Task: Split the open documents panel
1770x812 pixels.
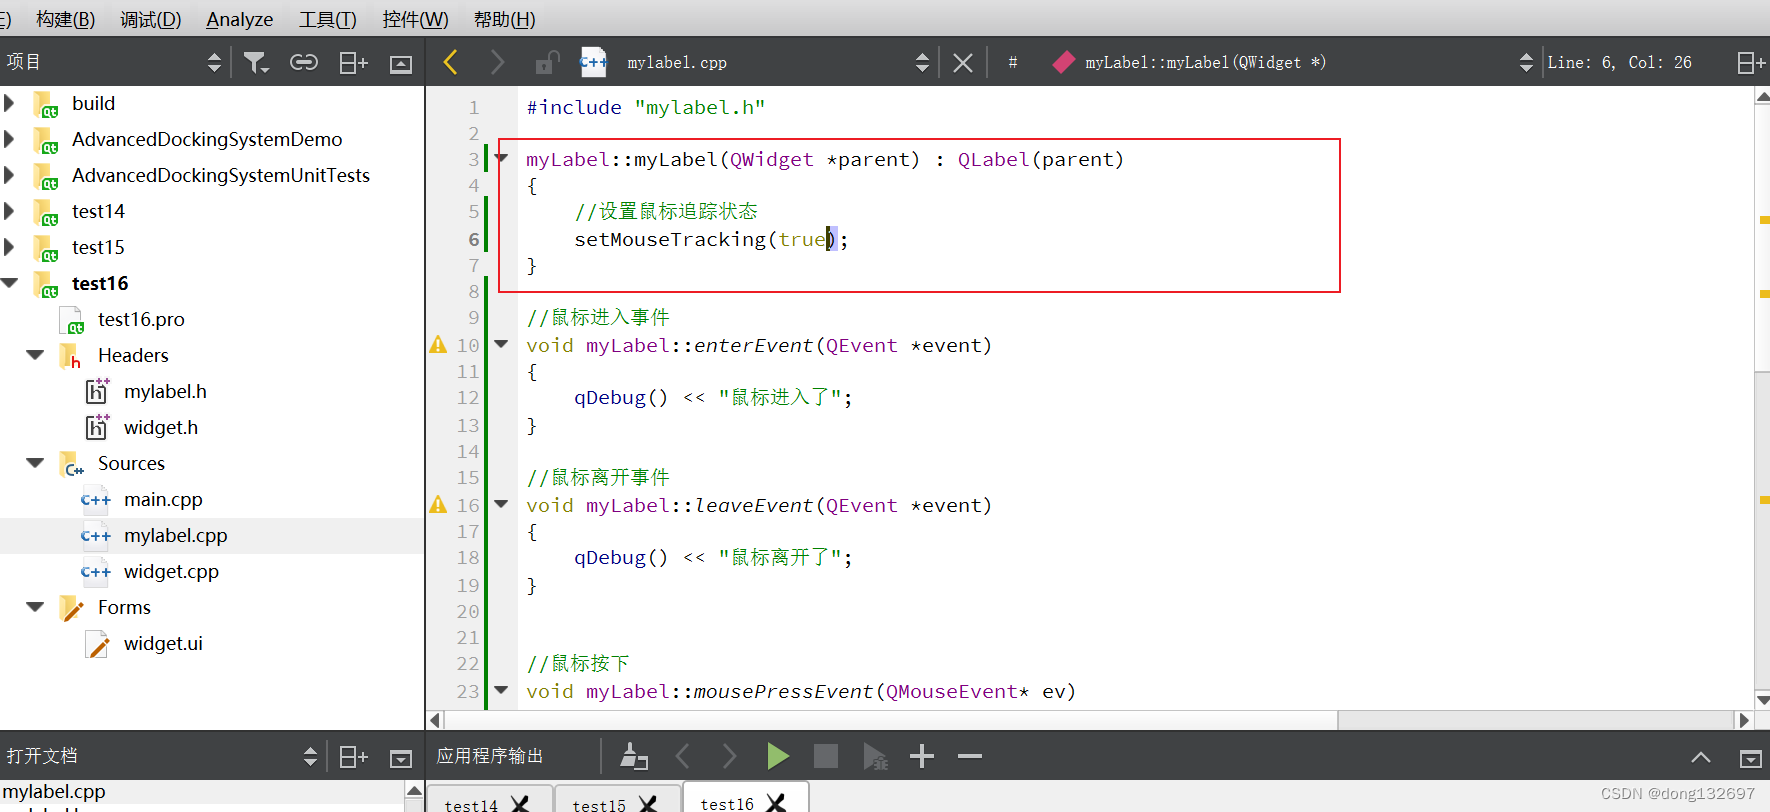Action: (353, 757)
